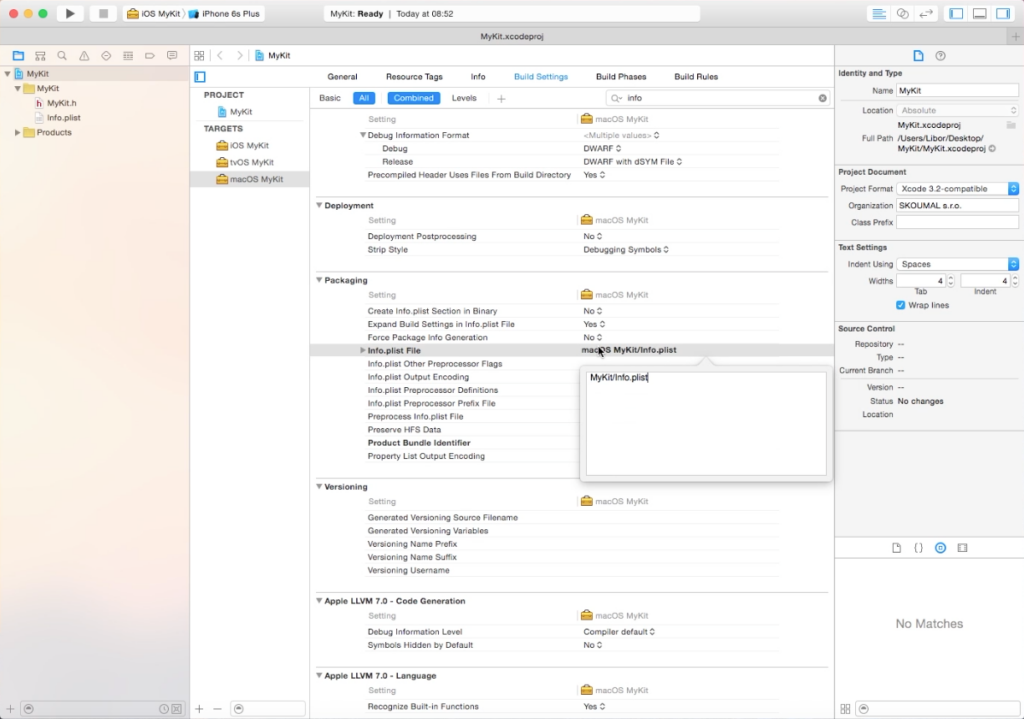
Task: Open the Test navigator diamond icon
Action: click(106, 56)
